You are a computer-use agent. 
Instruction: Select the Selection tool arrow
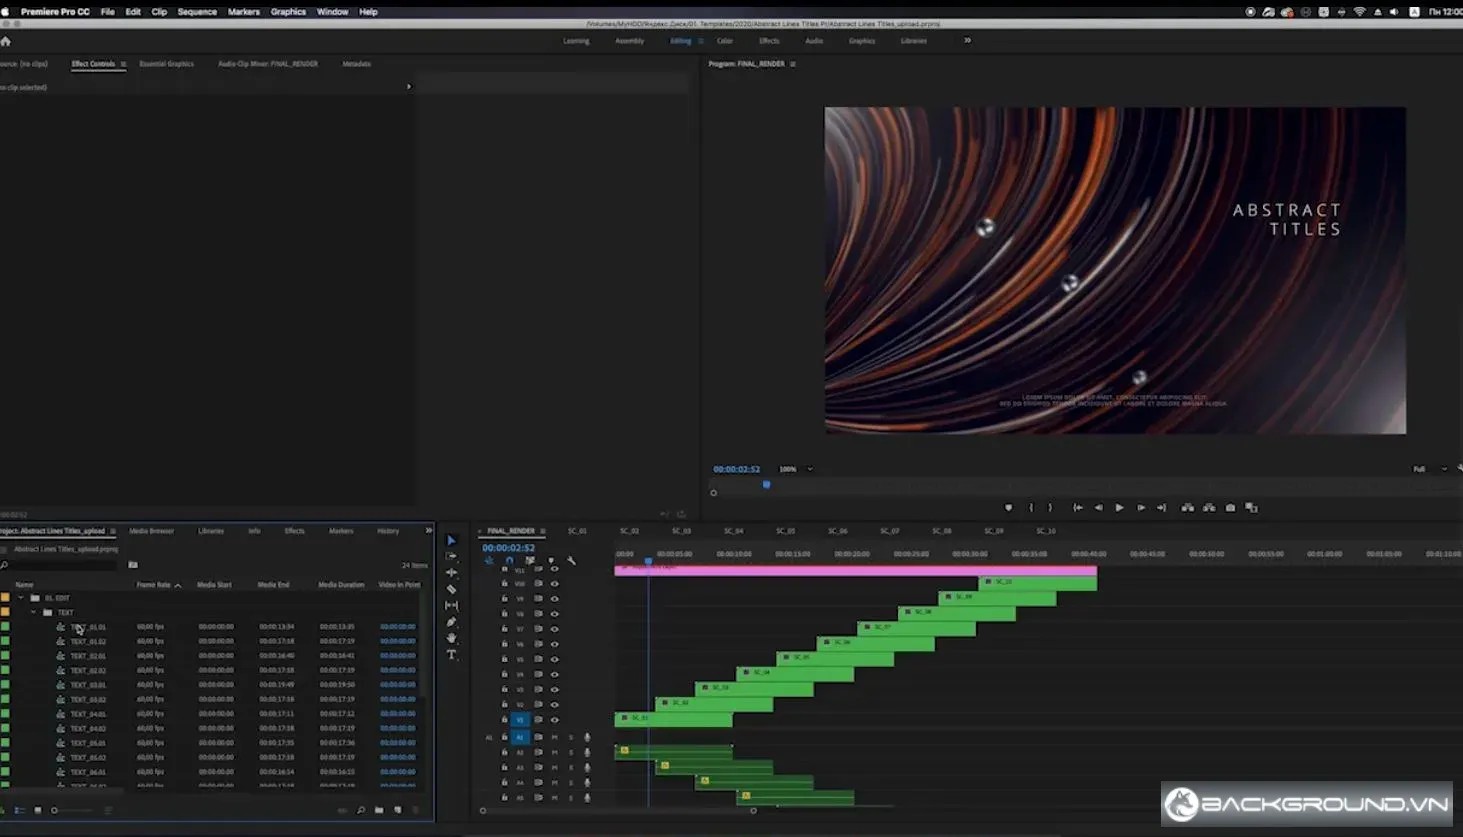[451, 540]
